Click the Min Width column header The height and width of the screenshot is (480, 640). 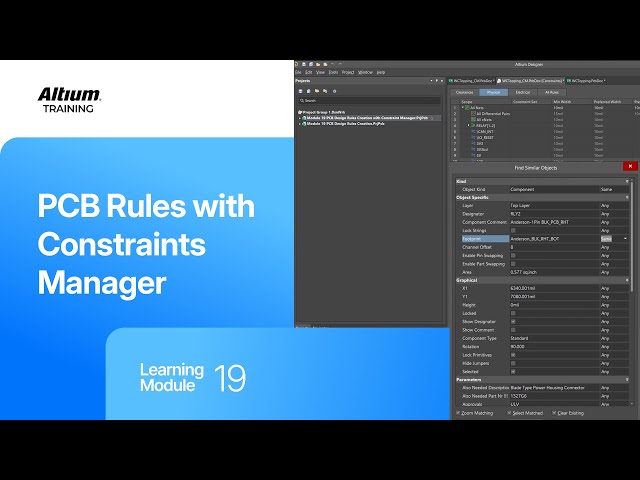(562, 102)
